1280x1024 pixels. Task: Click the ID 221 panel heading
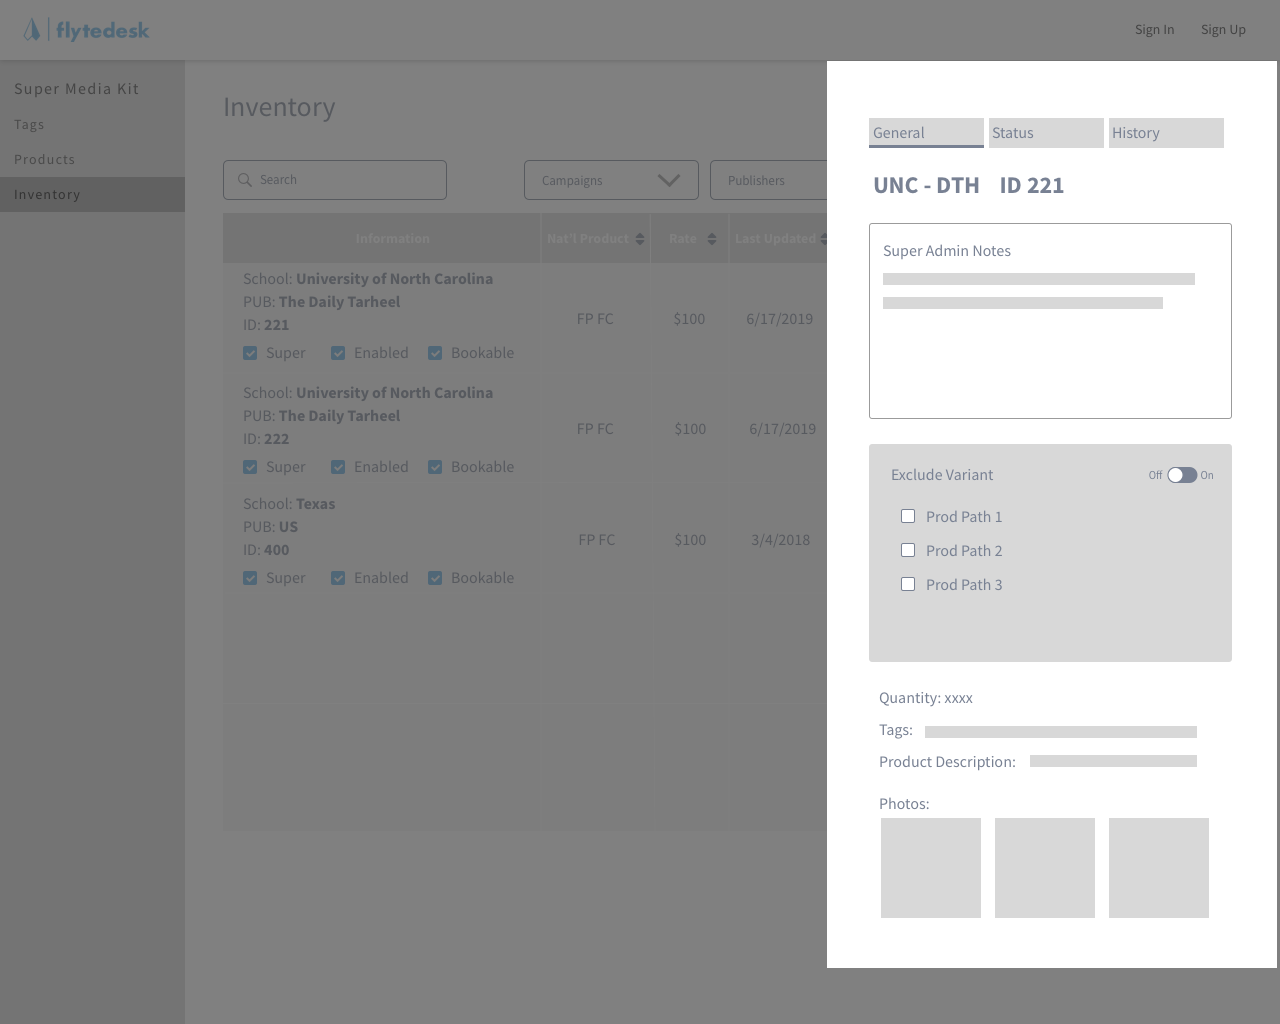point(1032,185)
